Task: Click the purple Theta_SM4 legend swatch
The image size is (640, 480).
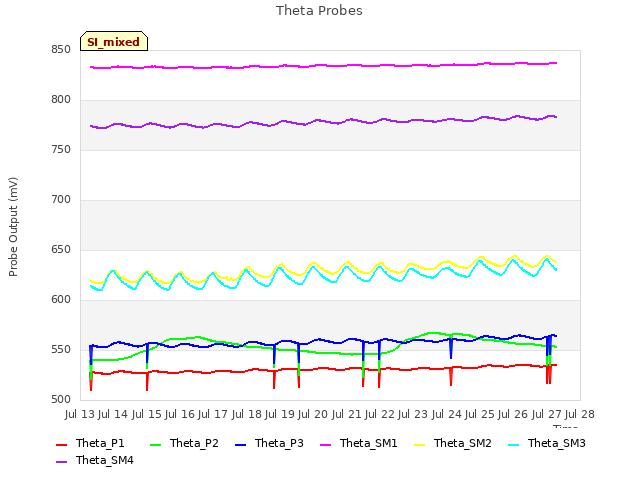Action: 61,461
